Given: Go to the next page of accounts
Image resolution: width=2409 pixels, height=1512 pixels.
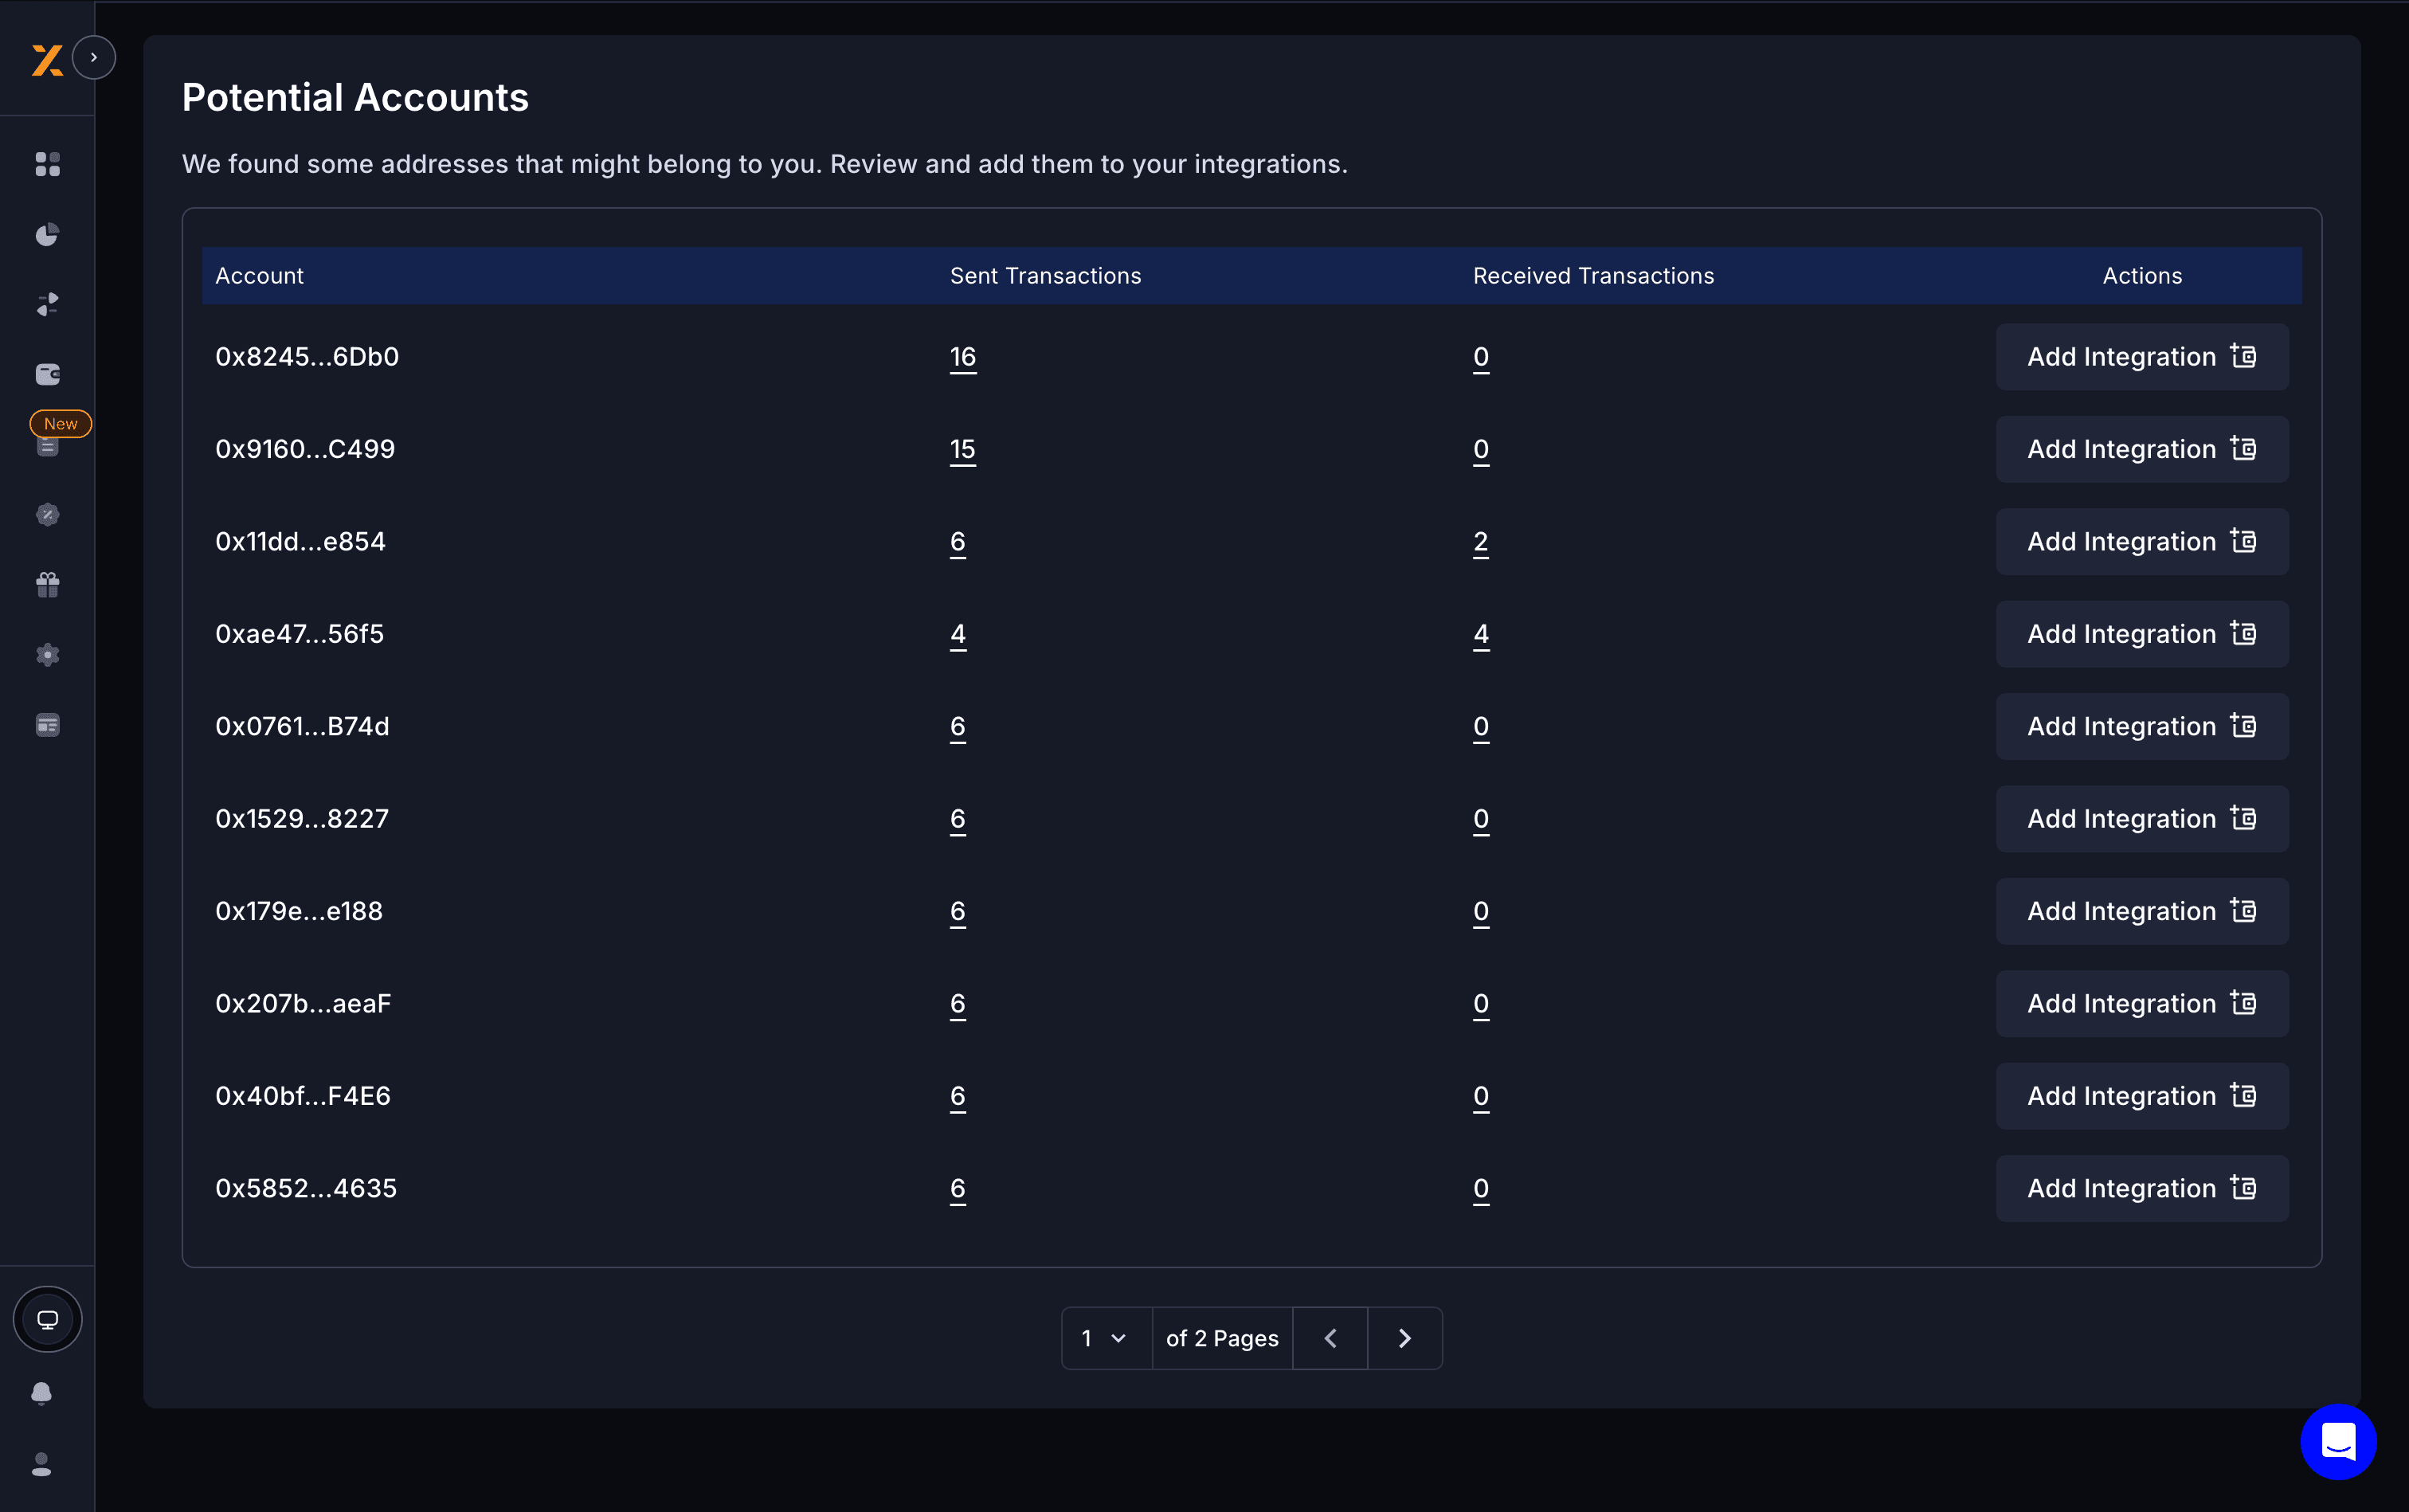Looking at the screenshot, I should tap(1404, 1337).
